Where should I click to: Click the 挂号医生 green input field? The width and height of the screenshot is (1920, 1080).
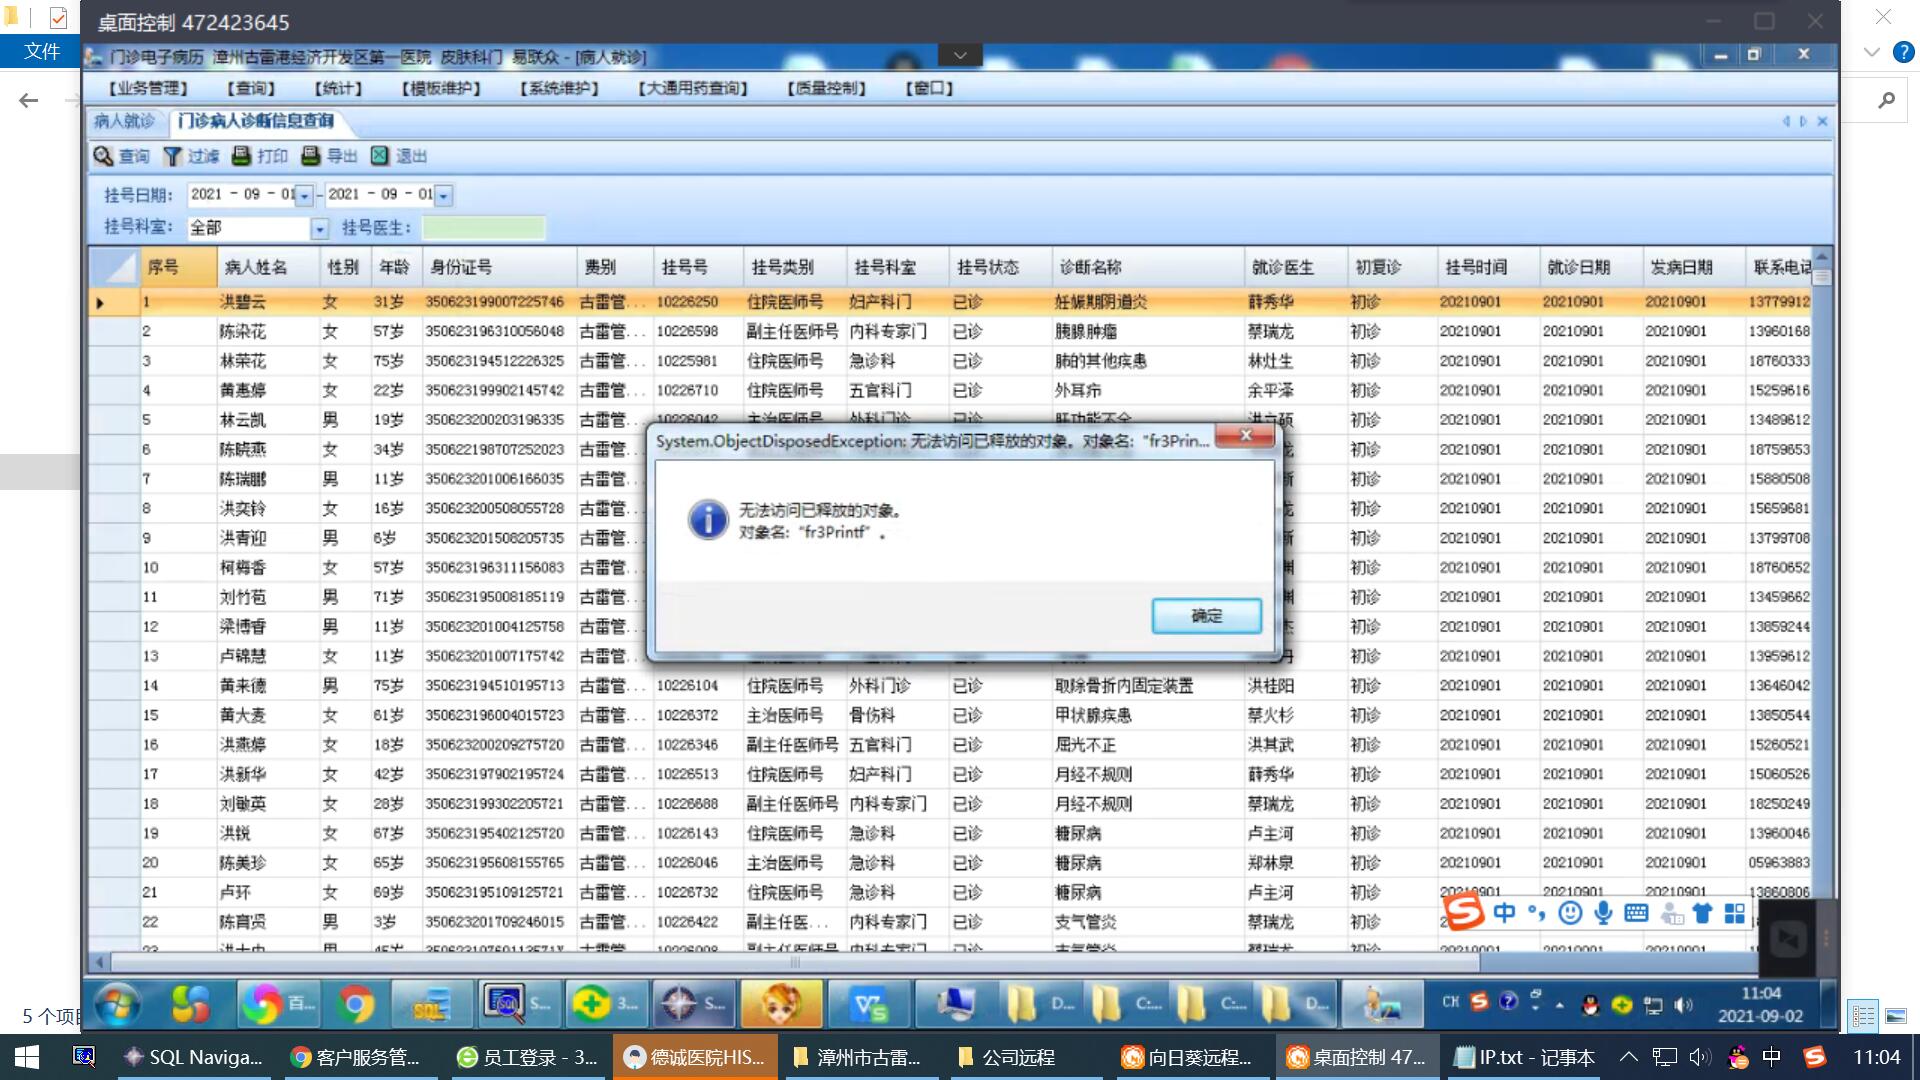(483, 228)
